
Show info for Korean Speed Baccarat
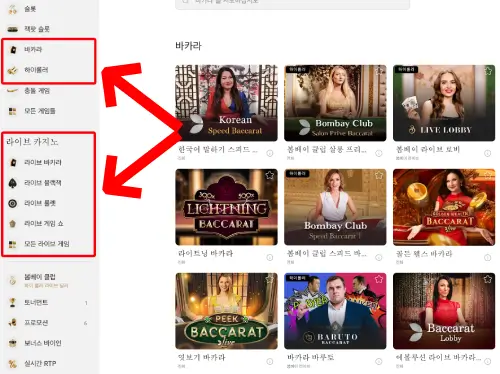270,153
